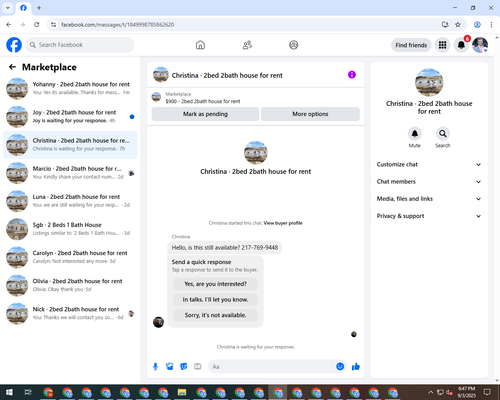Screen dimensions: 500x400
Task: Expand Media, files and links section
Action: [429, 199]
